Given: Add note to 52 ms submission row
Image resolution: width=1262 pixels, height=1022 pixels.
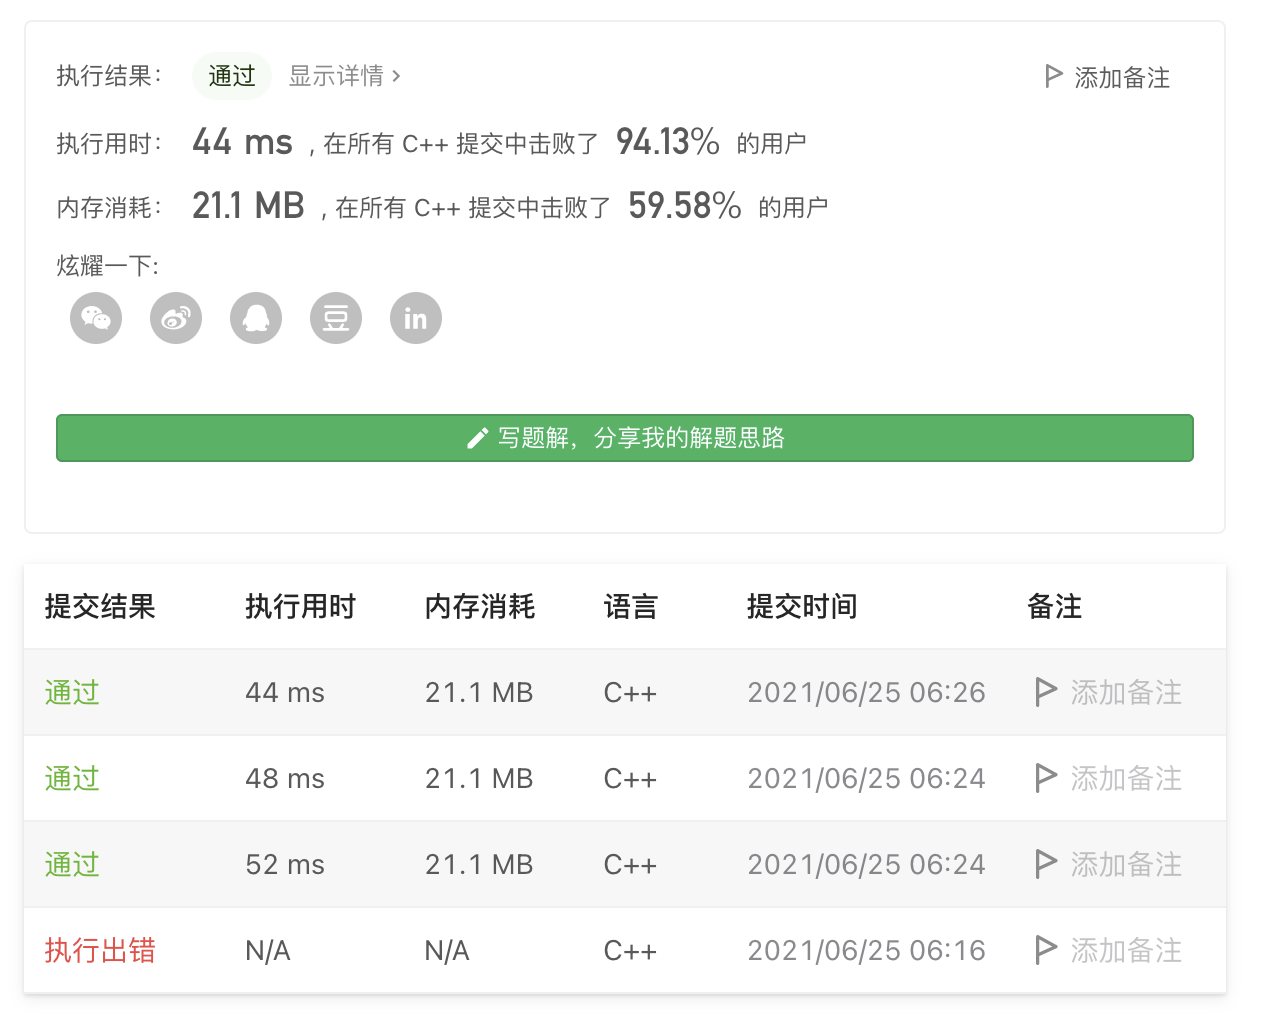Looking at the screenshot, I should click(x=1125, y=864).
